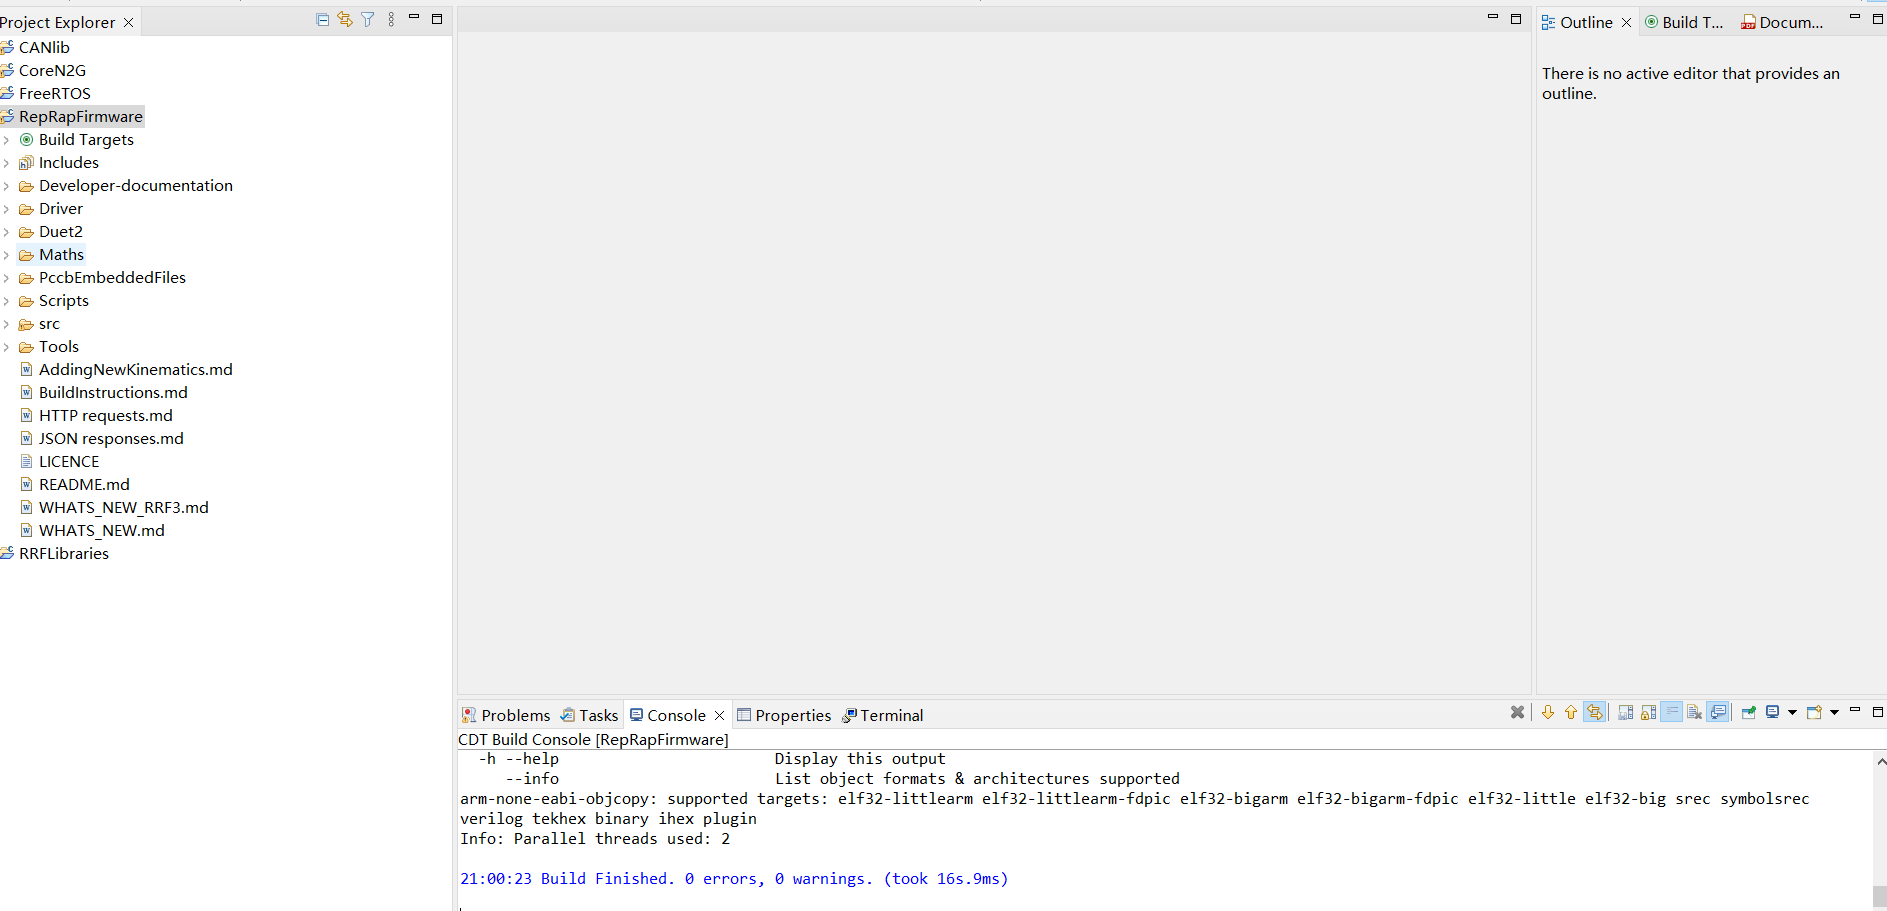Maximize the Console panel
The image size is (1887, 911).
[x=1878, y=712]
